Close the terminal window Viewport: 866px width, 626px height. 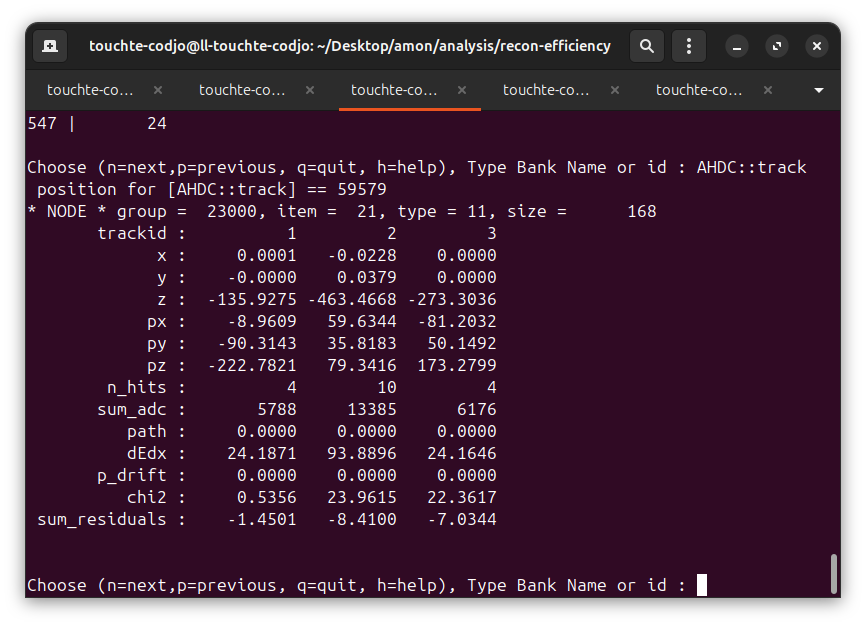[817, 46]
